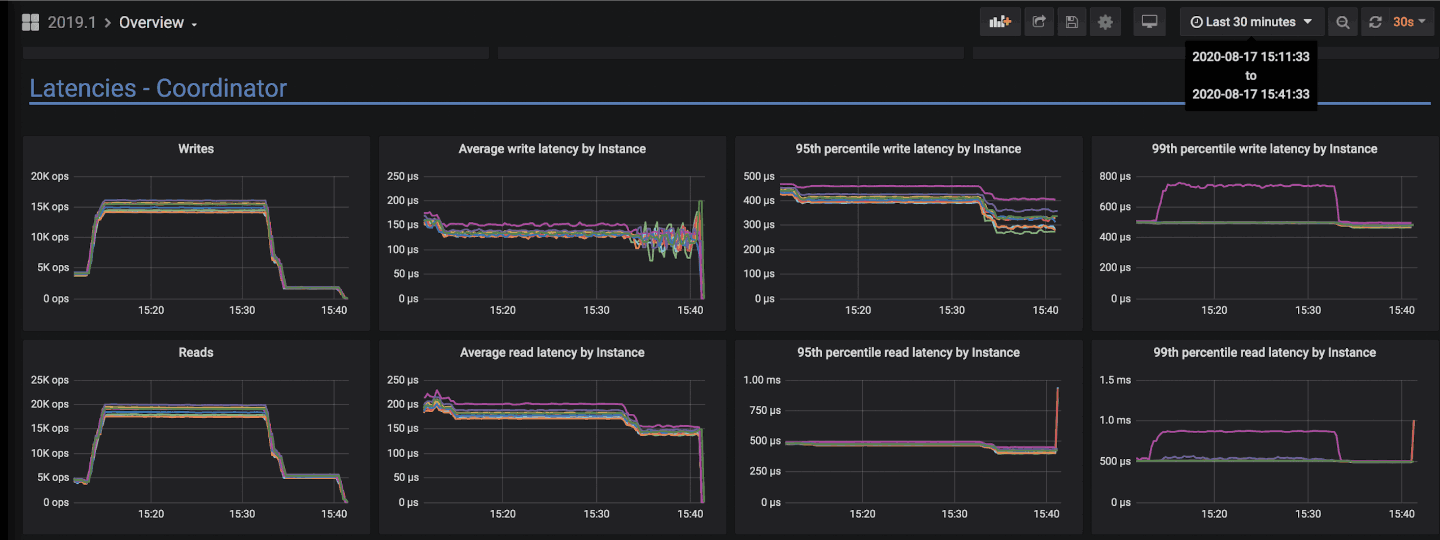Screen dimensions: 1440x540
Task: Click Average read latency by Instance title
Action: click(552, 353)
